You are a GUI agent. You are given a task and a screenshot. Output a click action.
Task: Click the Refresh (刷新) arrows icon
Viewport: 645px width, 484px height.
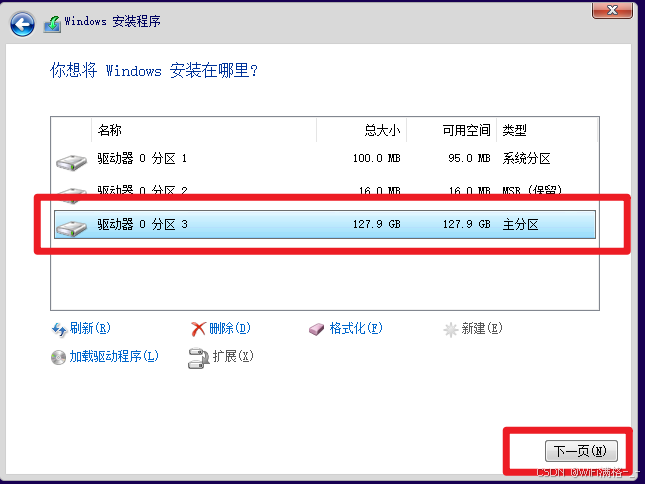point(59,329)
